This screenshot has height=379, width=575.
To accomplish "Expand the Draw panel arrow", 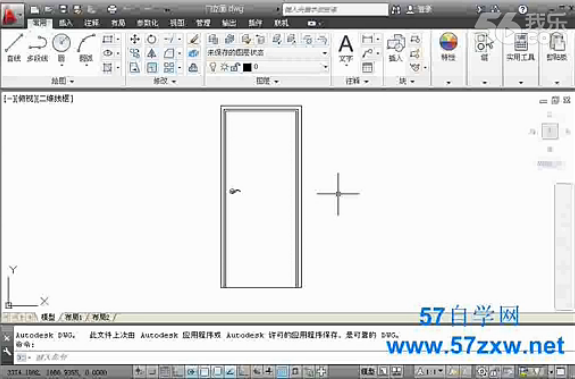I will pos(72,81).
